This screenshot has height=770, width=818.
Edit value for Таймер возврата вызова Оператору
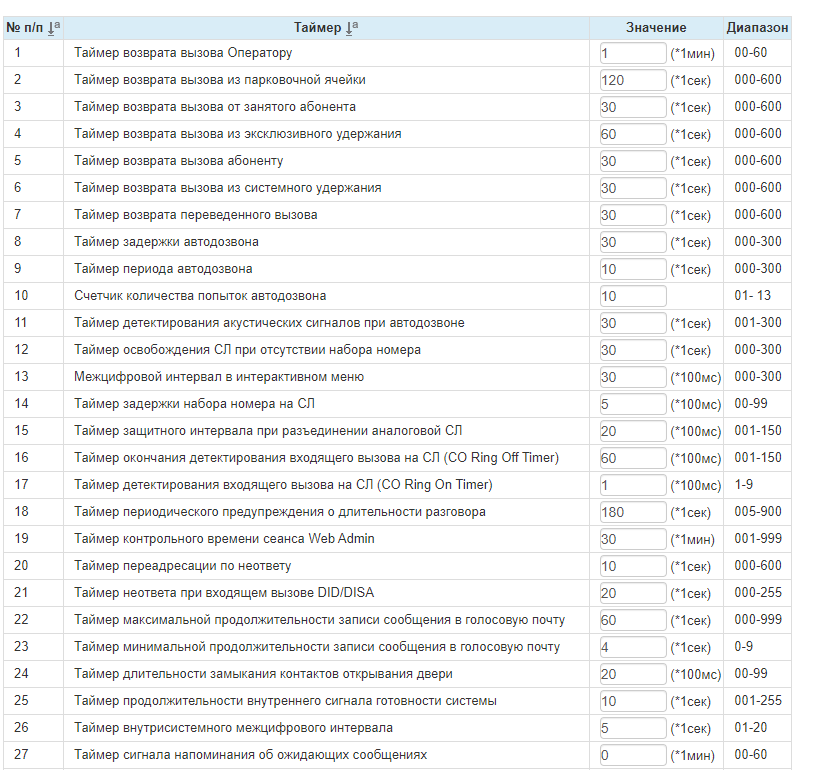point(633,53)
